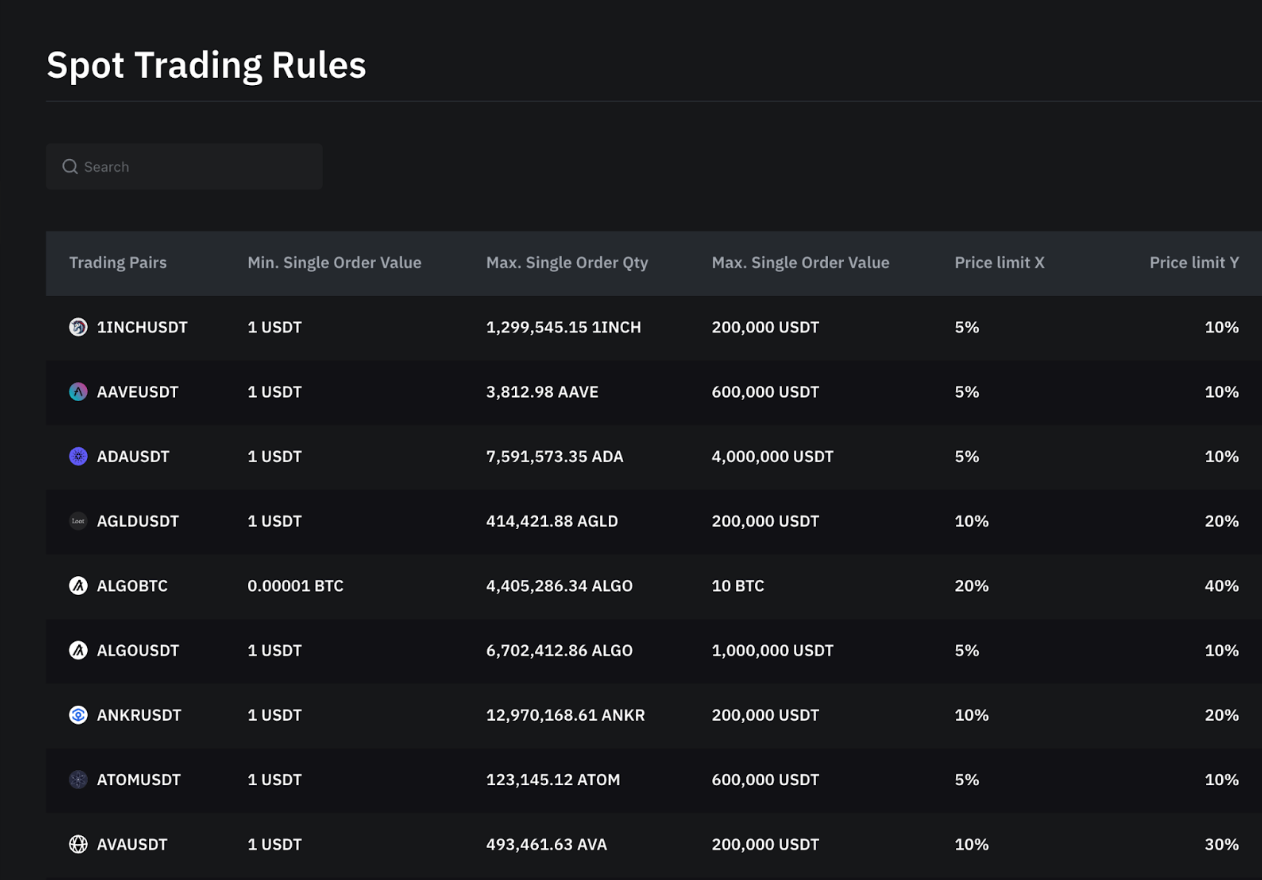This screenshot has height=880, width=1262.
Task: Click the 1INCH coin icon
Action: tap(78, 327)
